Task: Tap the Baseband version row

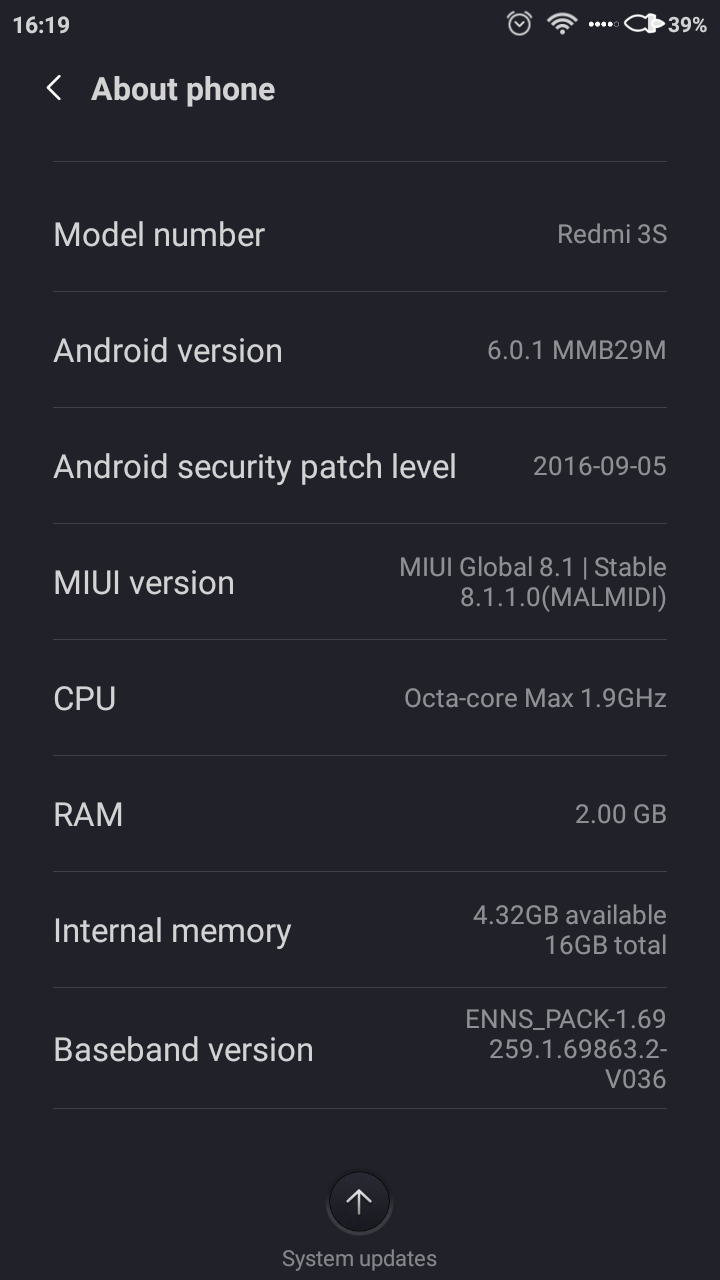Action: pyautogui.click(x=360, y=1049)
